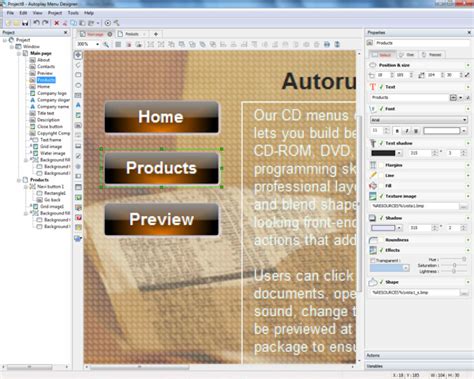Select Company logo in the project tree

point(52,93)
